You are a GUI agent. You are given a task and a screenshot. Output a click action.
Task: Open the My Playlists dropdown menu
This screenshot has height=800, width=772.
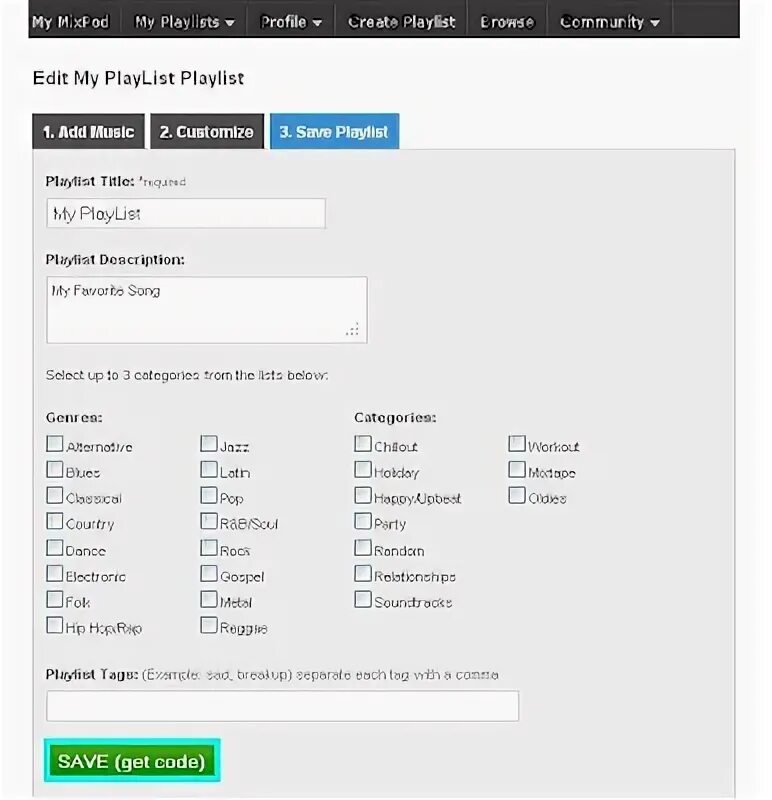point(185,22)
